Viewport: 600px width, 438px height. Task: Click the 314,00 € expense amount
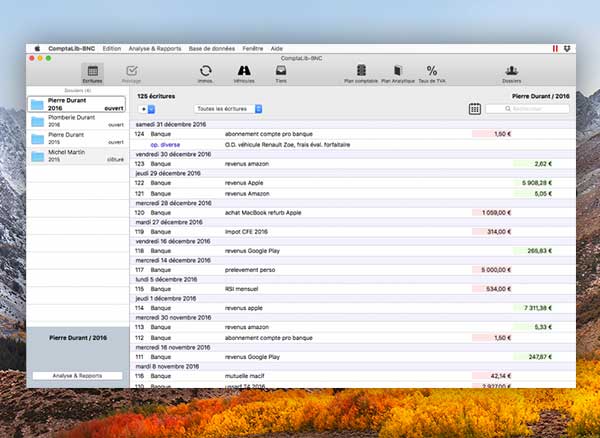[x=499, y=232]
